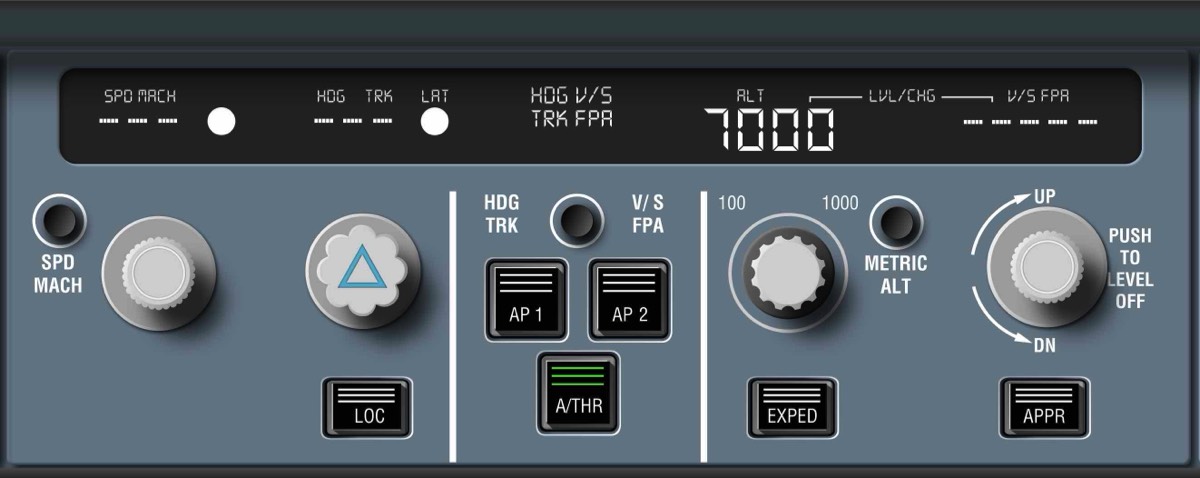Screen dimensions: 1200x478
Task: Click the managed lateral dot indicator
Action: point(434,122)
